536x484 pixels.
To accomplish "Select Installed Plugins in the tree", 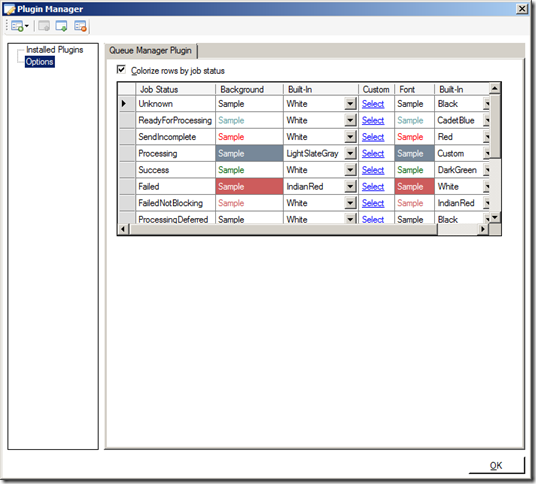I will [x=54, y=50].
